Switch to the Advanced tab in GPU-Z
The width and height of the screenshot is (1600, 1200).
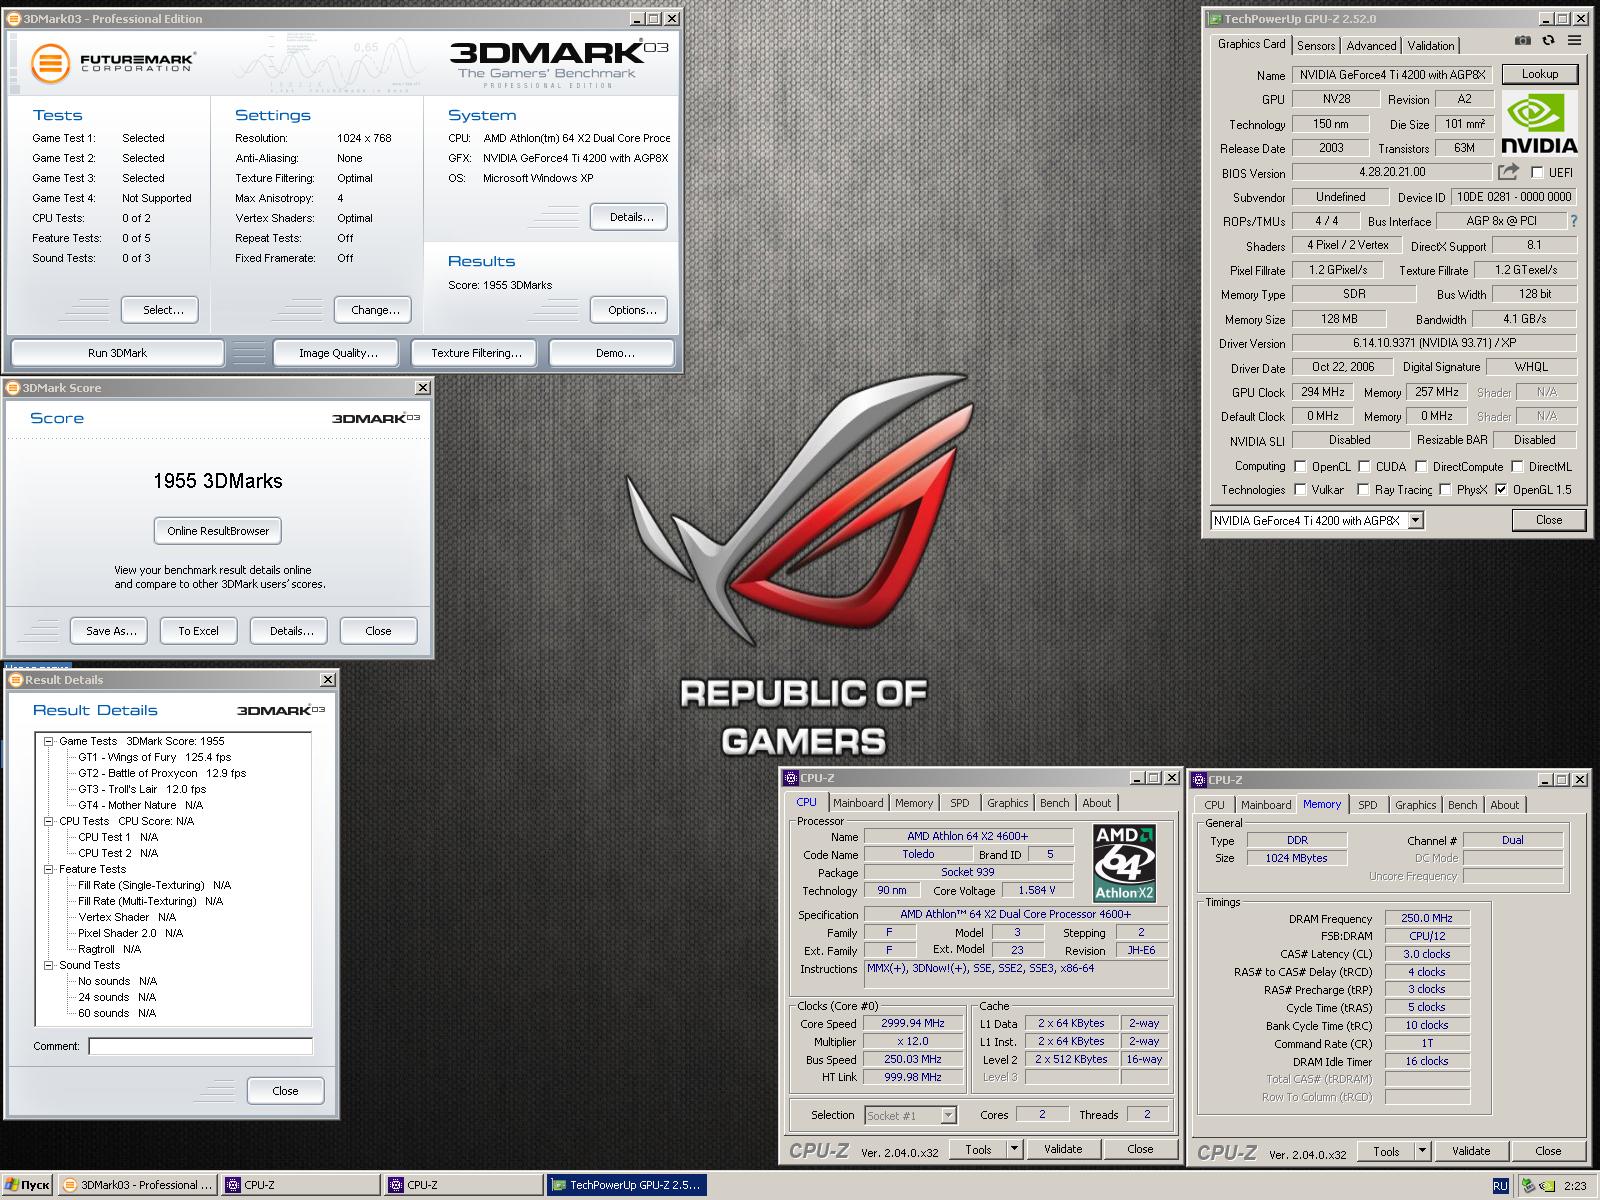click(x=1371, y=46)
